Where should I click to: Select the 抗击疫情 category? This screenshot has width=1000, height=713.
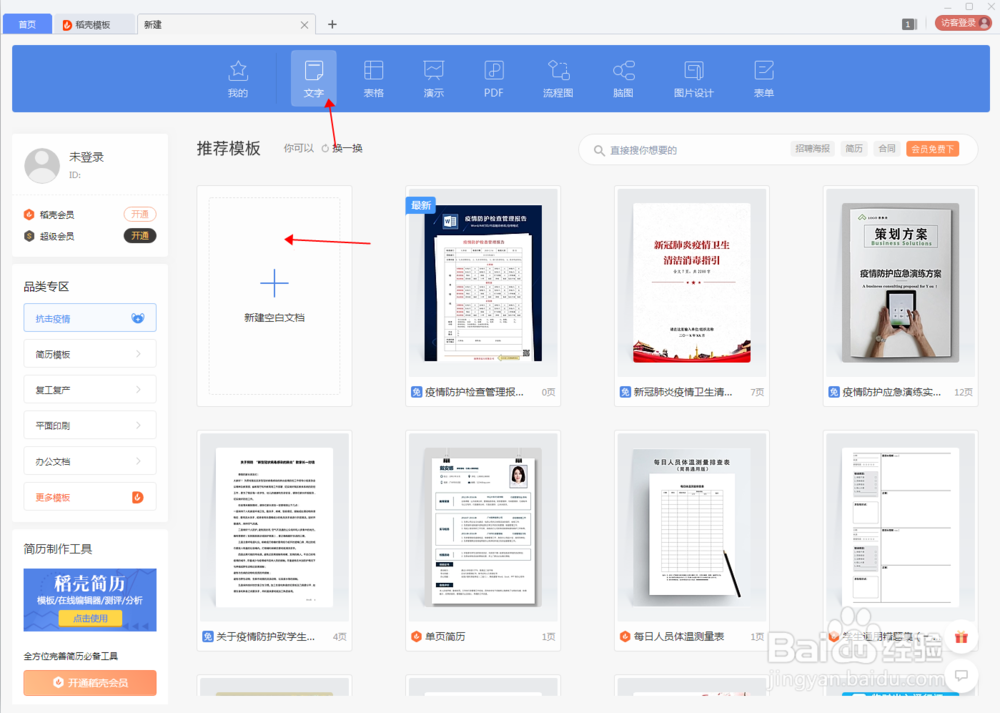[90, 318]
